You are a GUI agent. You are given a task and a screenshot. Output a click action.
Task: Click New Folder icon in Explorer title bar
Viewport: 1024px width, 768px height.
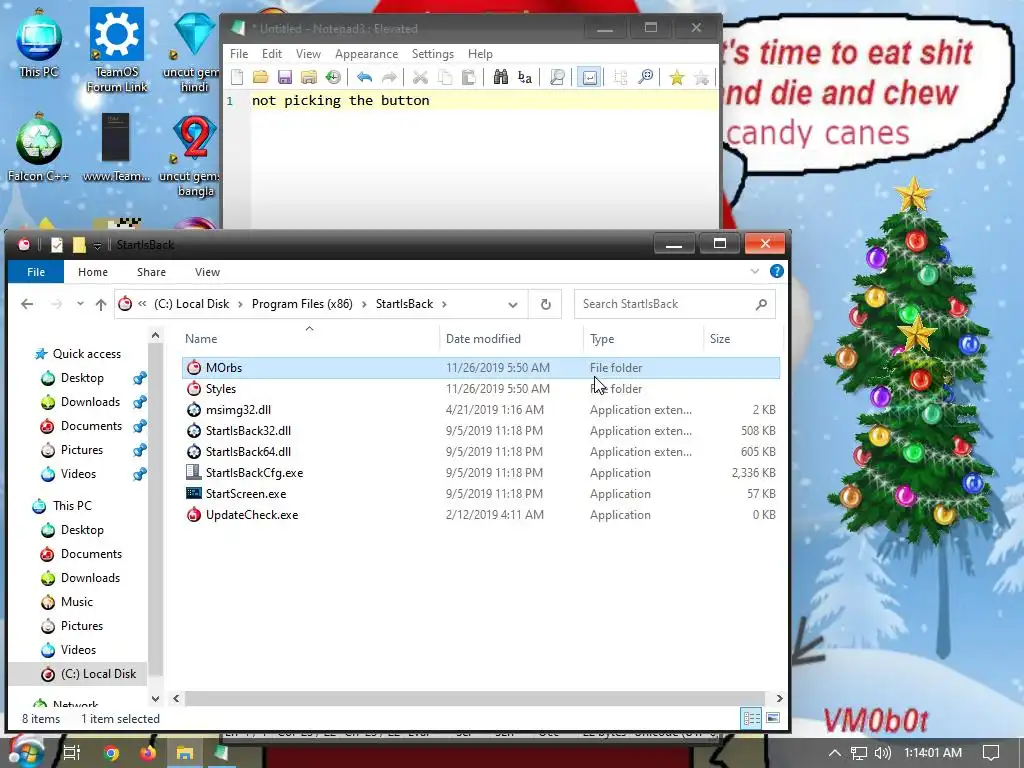[x=79, y=245]
